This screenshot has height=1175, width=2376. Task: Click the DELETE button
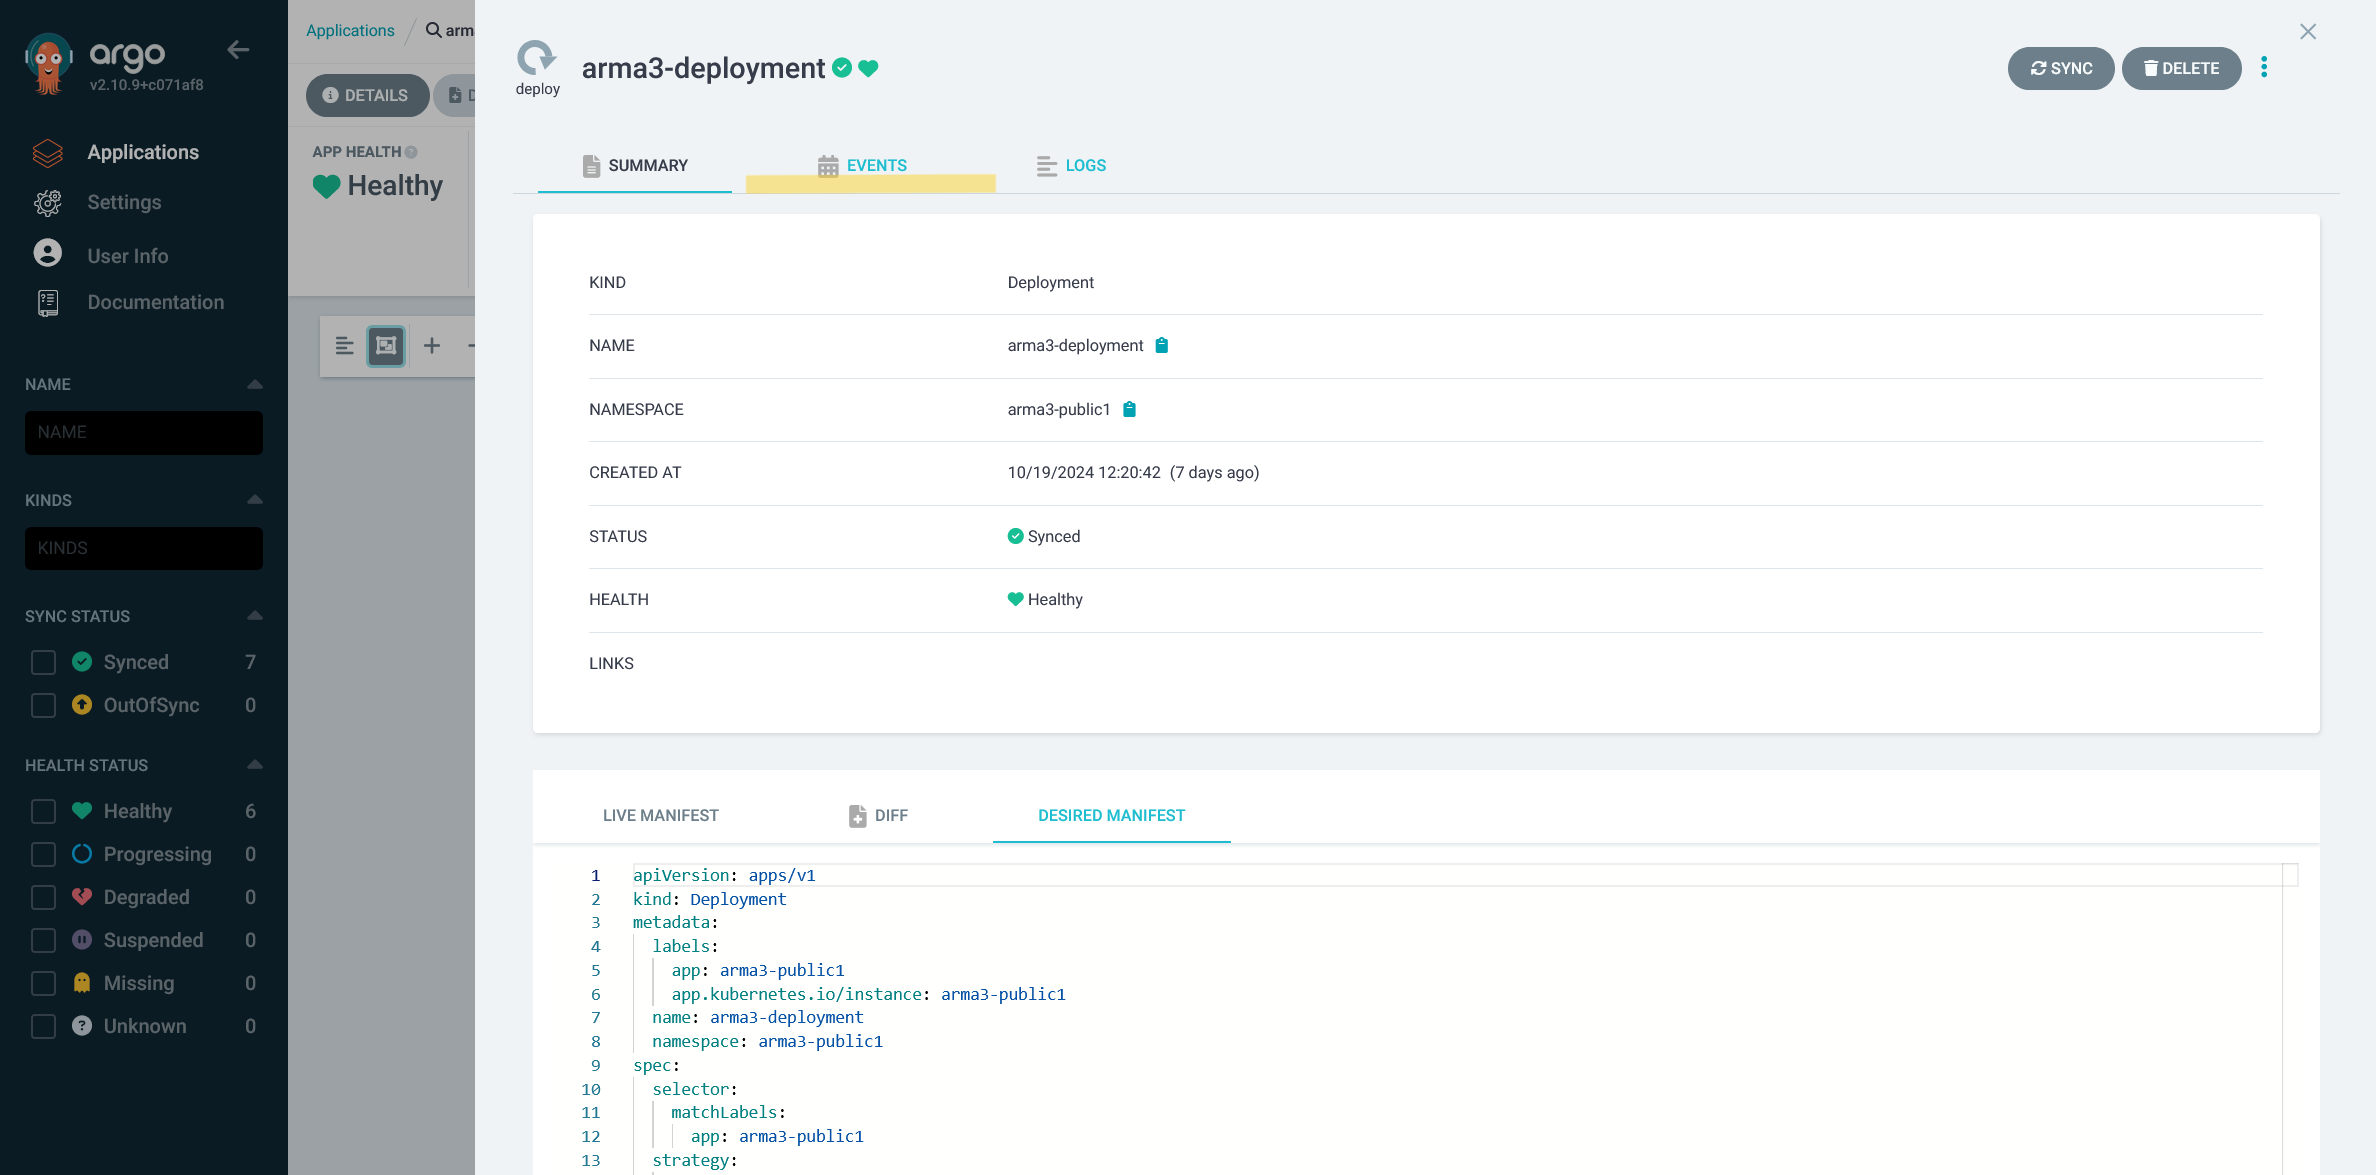point(2181,68)
